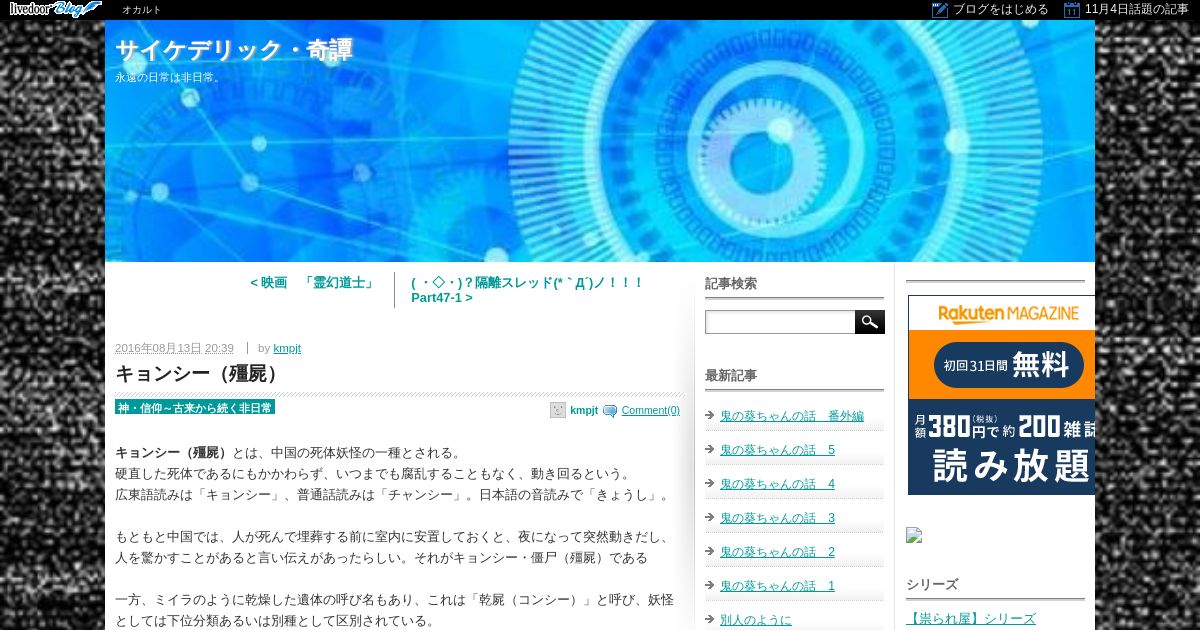Click the シリーズ sidebar heading
1200x630 pixels.
[932, 585]
